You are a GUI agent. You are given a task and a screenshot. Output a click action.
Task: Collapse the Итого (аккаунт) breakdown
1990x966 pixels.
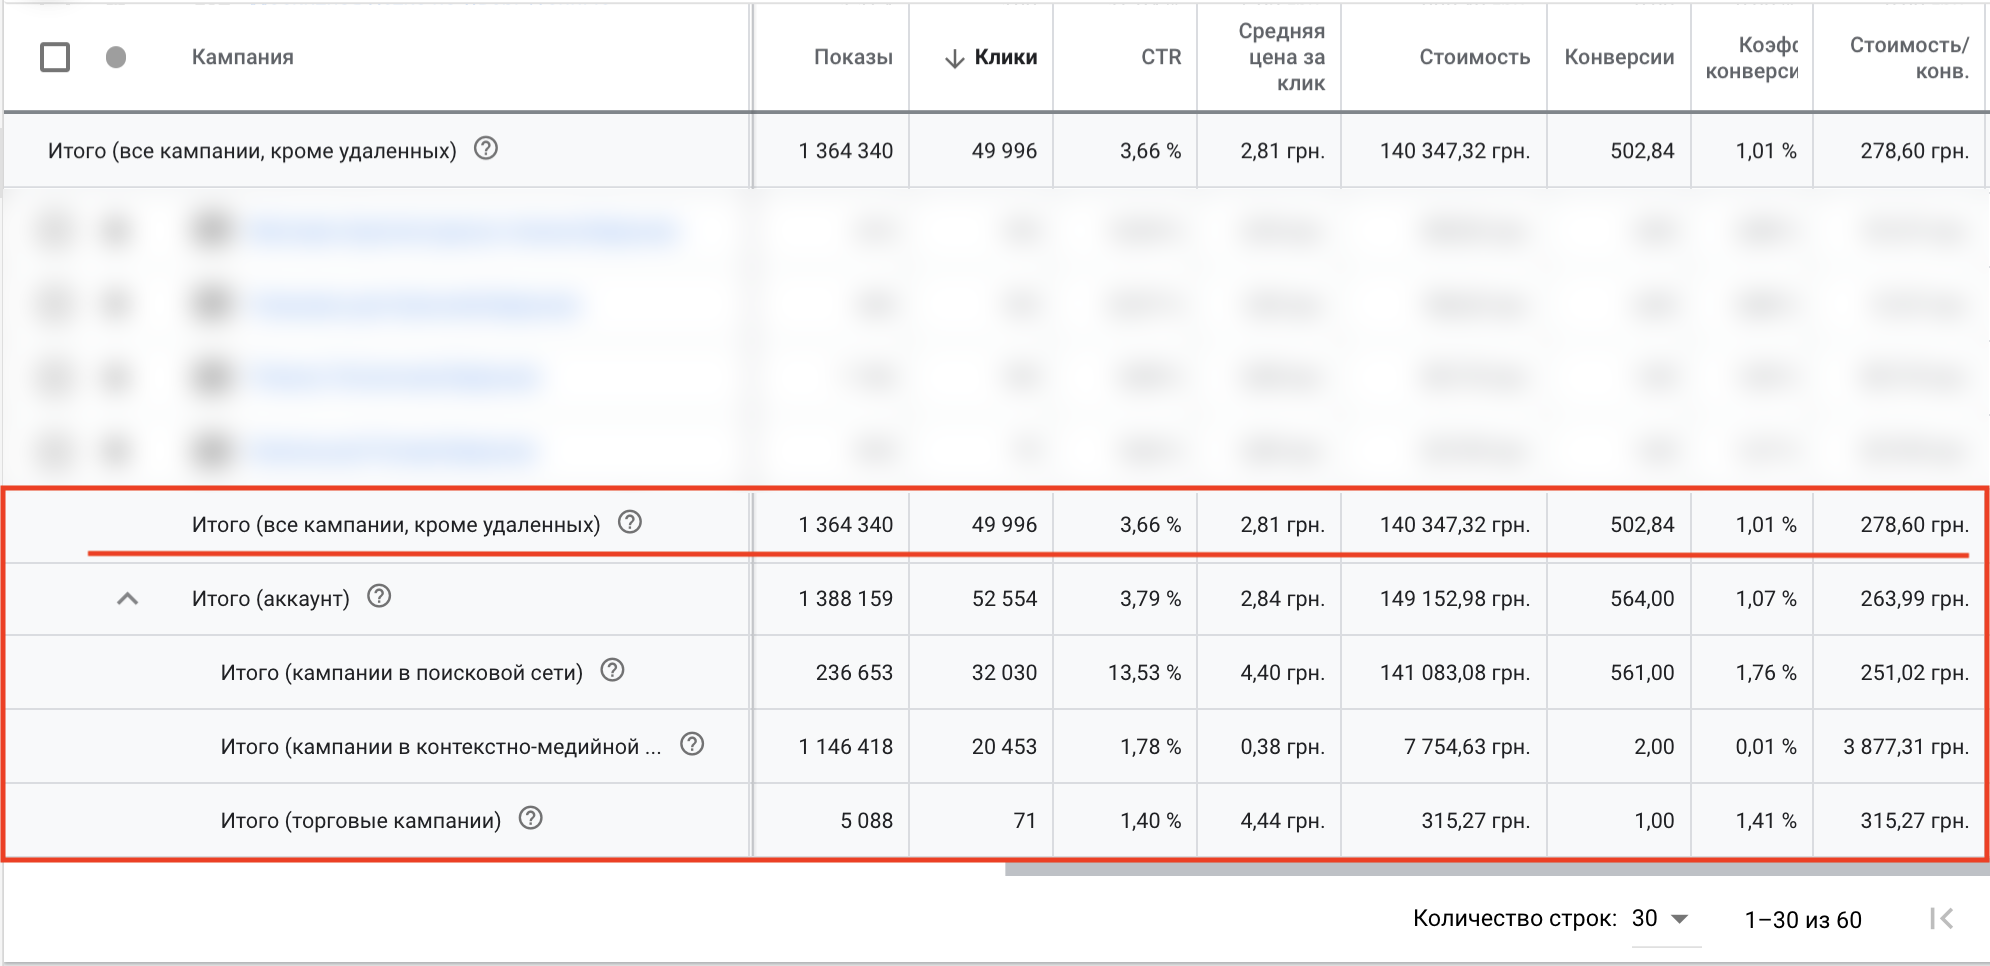click(x=128, y=599)
